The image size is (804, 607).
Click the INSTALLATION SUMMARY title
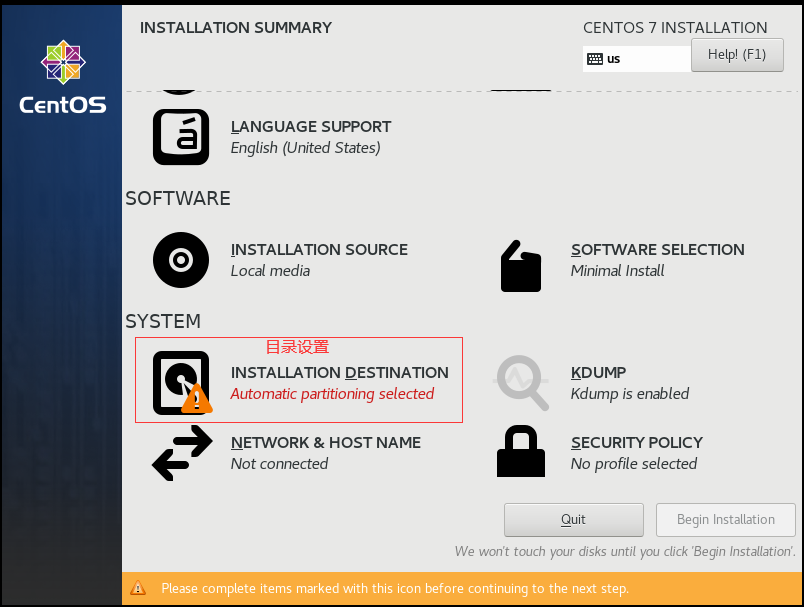point(236,28)
